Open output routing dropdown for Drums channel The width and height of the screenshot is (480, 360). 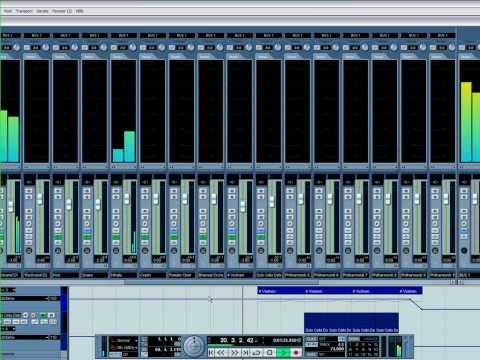click(x=94, y=35)
